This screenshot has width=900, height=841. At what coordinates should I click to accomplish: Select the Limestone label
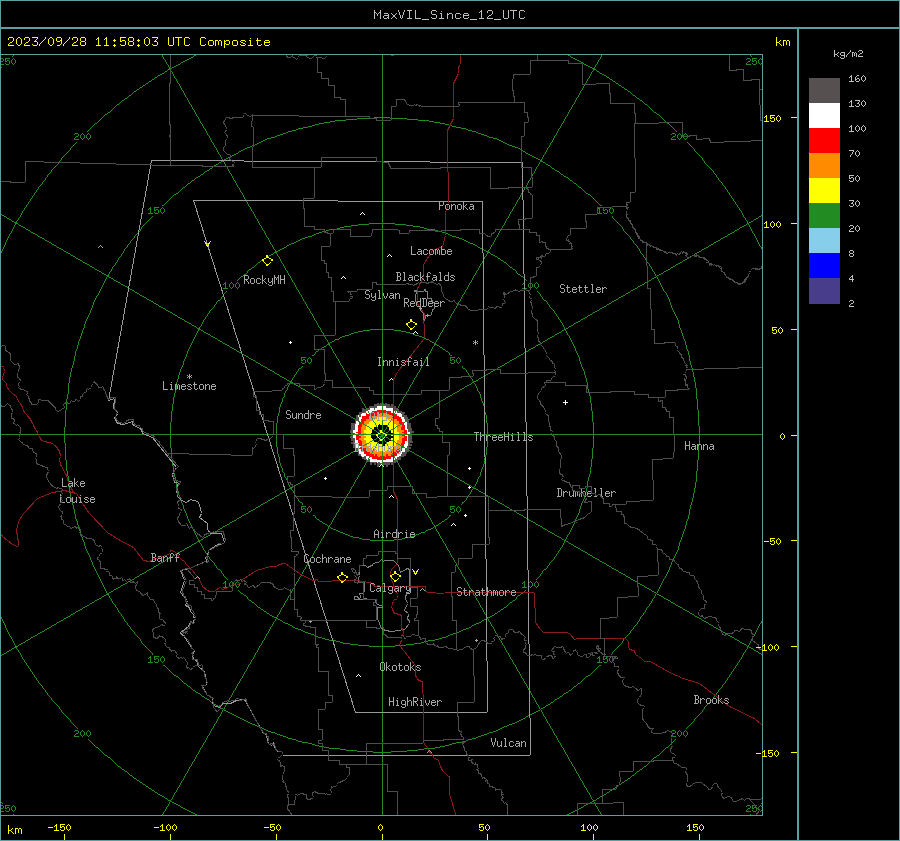[x=189, y=386]
